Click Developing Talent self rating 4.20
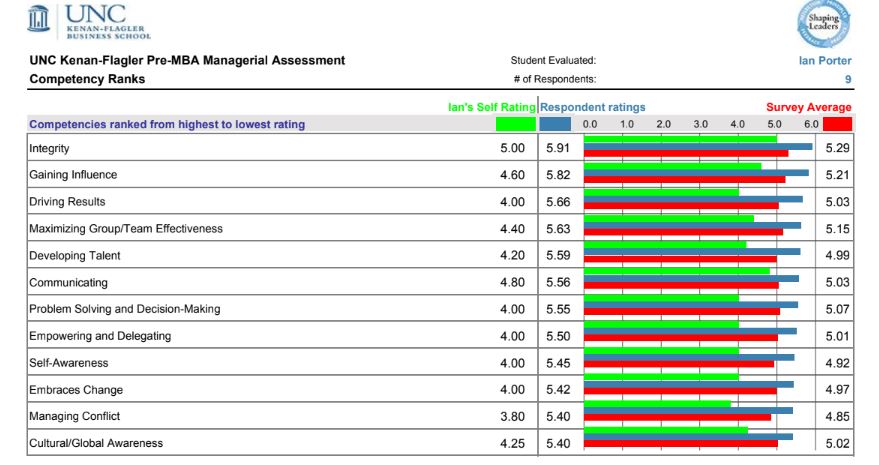 (512, 255)
